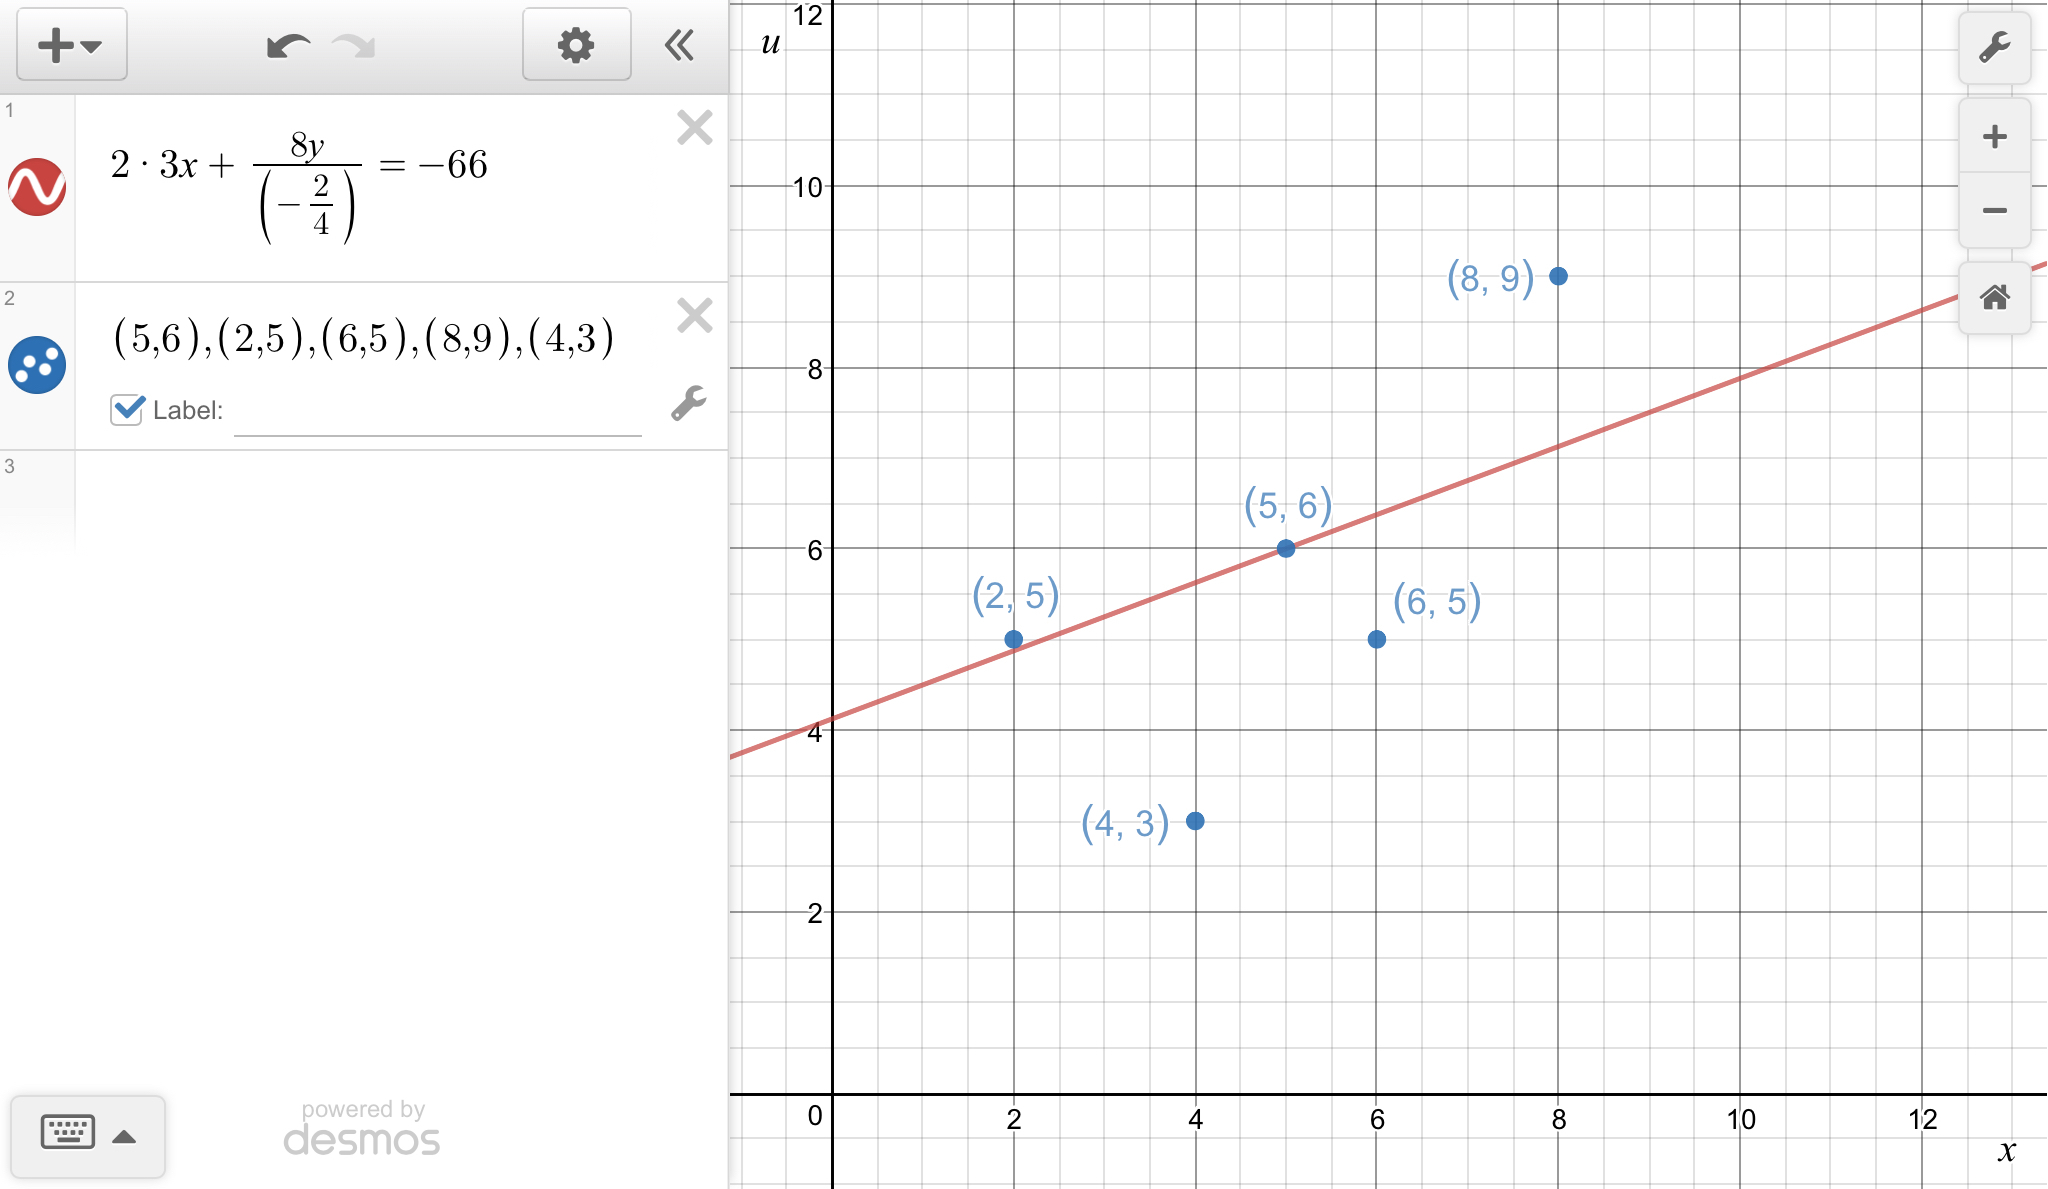Click the powered by Desmos link
This screenshot has height=1189, width=2048.
[x=362, y=1129]
